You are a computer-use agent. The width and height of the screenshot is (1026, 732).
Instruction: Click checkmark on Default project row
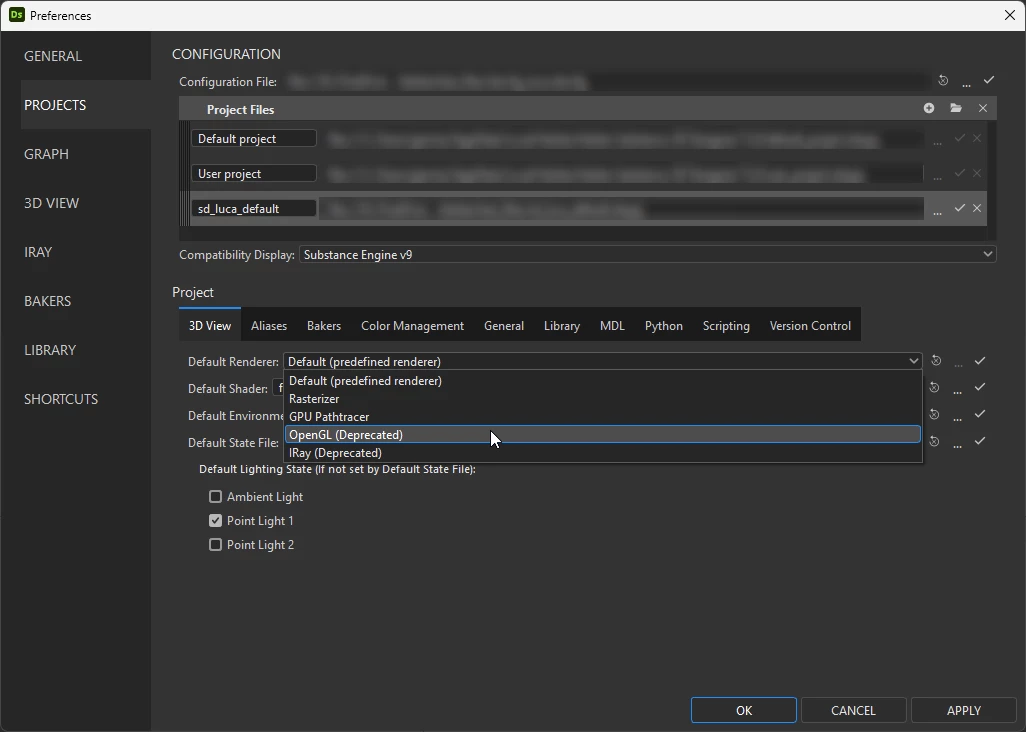pos(959,138)
